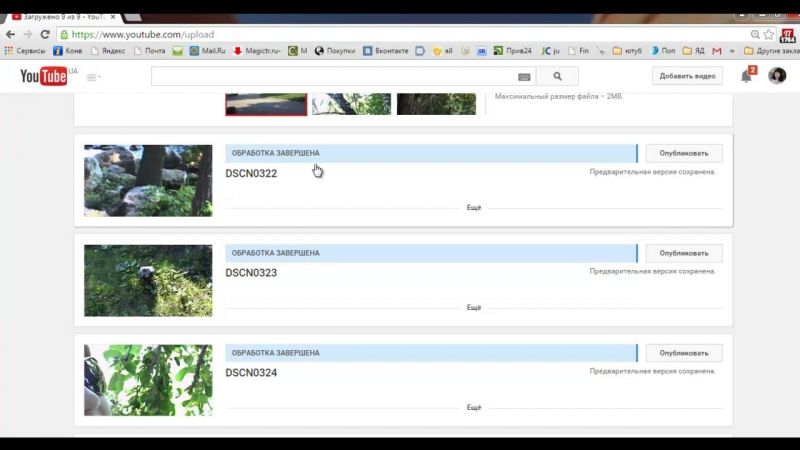The image size is (800, 450).
Task: Open the user avatar account menu
Action: 777,76
